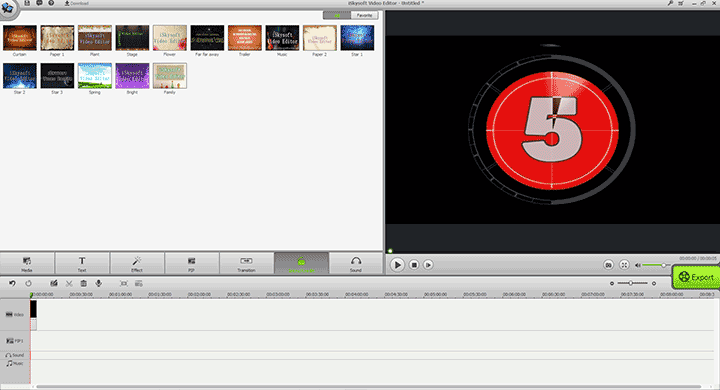720x390 pixels.
Task: Click the register key icon in title bar
Action: 670,3
